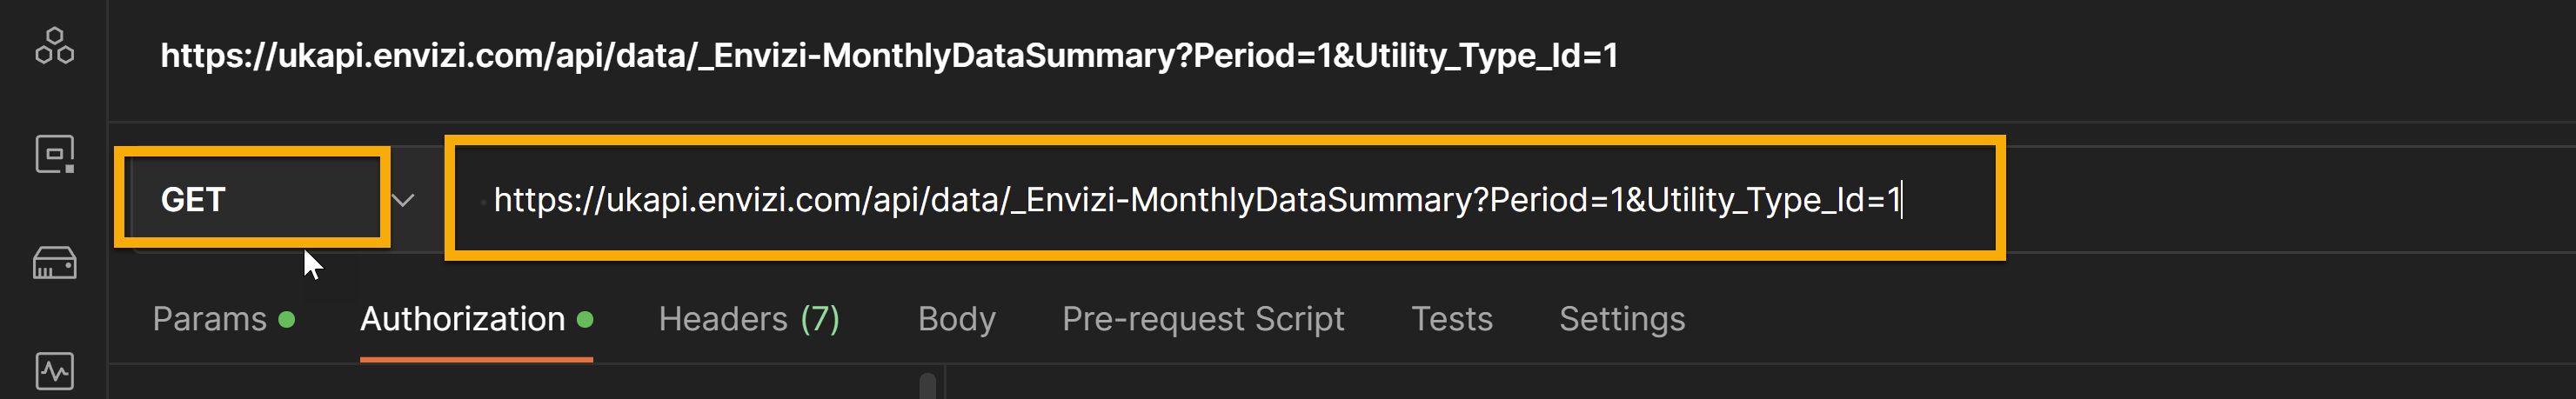The image size is (2576, 399).
Task: Open the Pre-request Script tab
Action: coord(1203,319)
